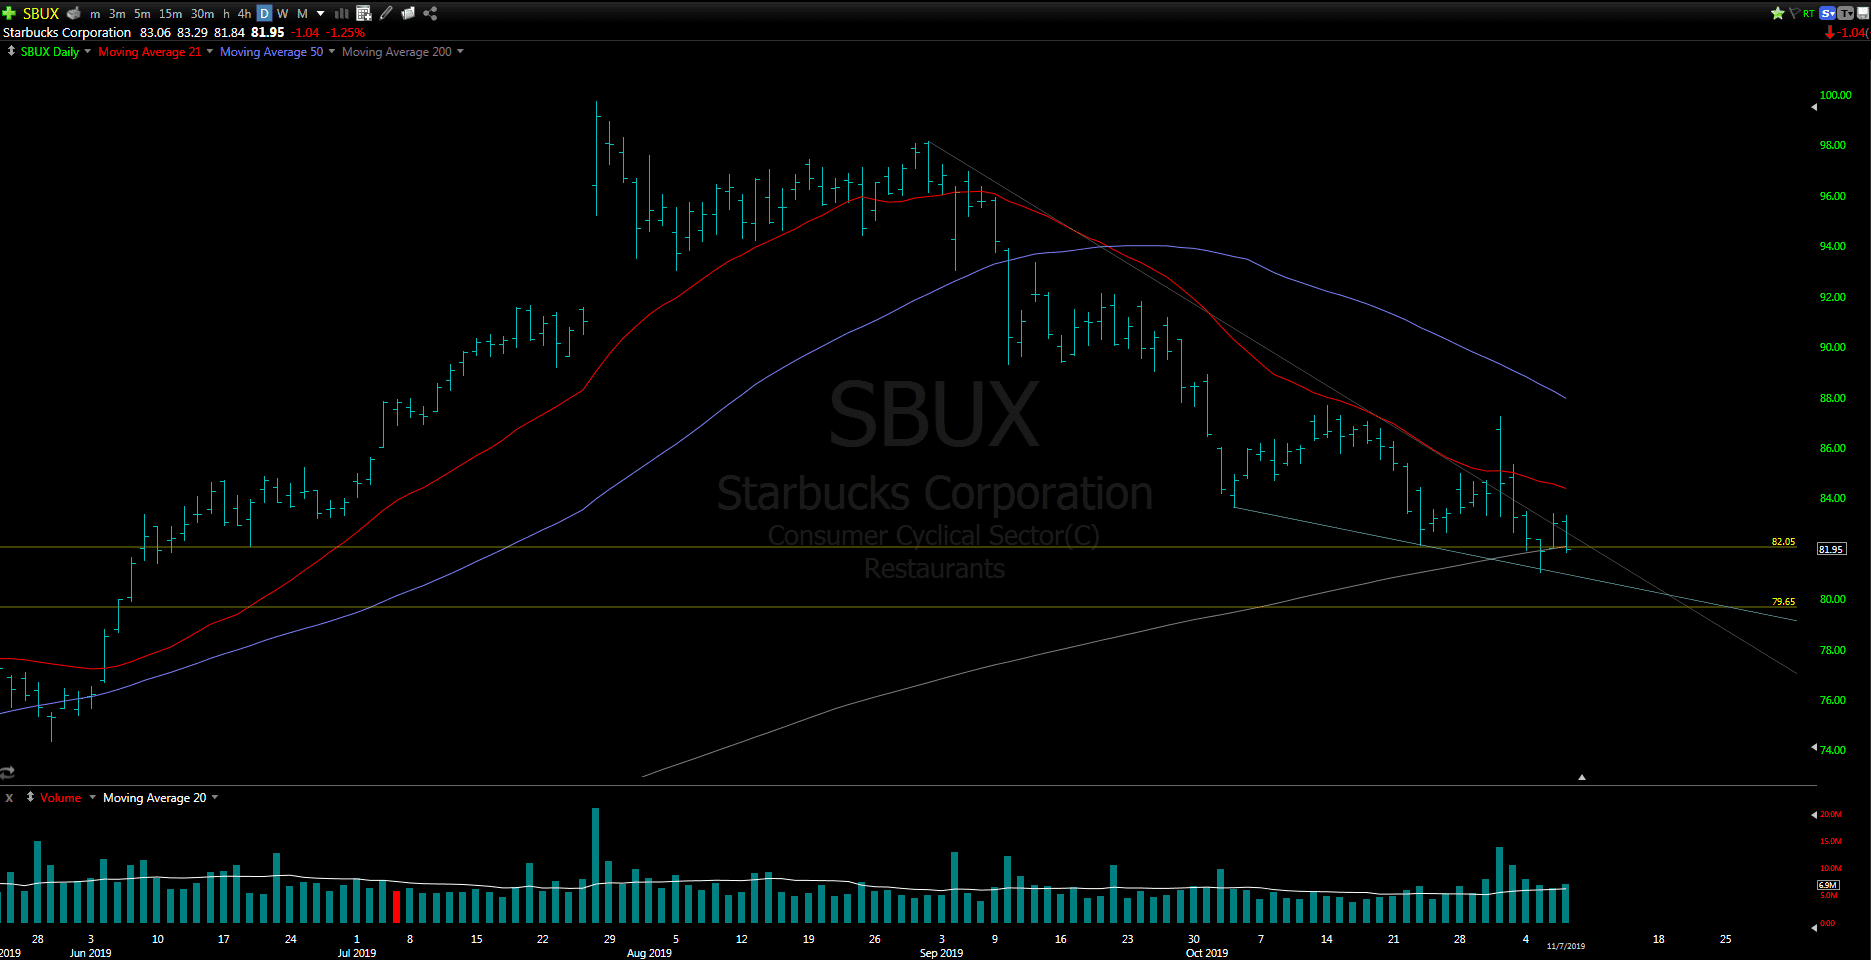Click the white triangle marker above the volume pane
Viewport: 1871px width, 960px height.
click(1582, 777)
